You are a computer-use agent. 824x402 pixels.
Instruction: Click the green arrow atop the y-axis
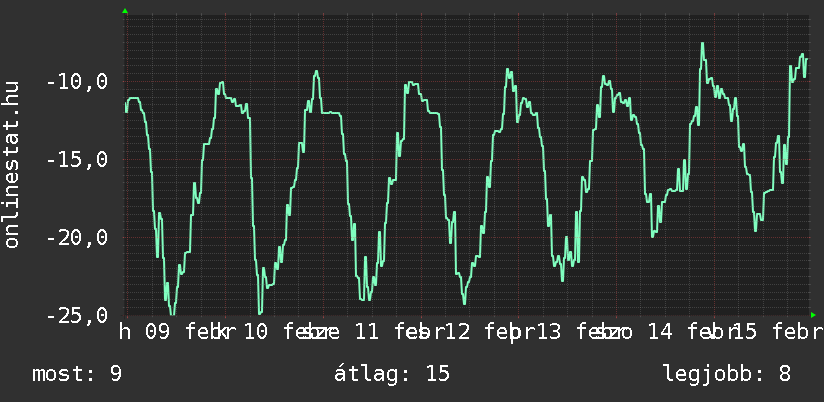(125, 11)
